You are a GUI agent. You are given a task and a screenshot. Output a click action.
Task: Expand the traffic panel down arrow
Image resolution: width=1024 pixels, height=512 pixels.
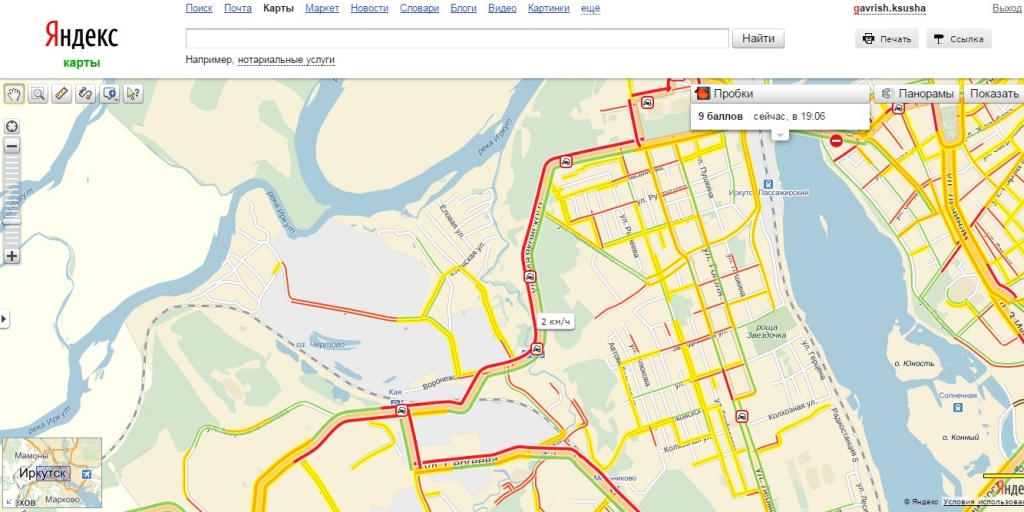pyautogui.click(x=780, y=135)
